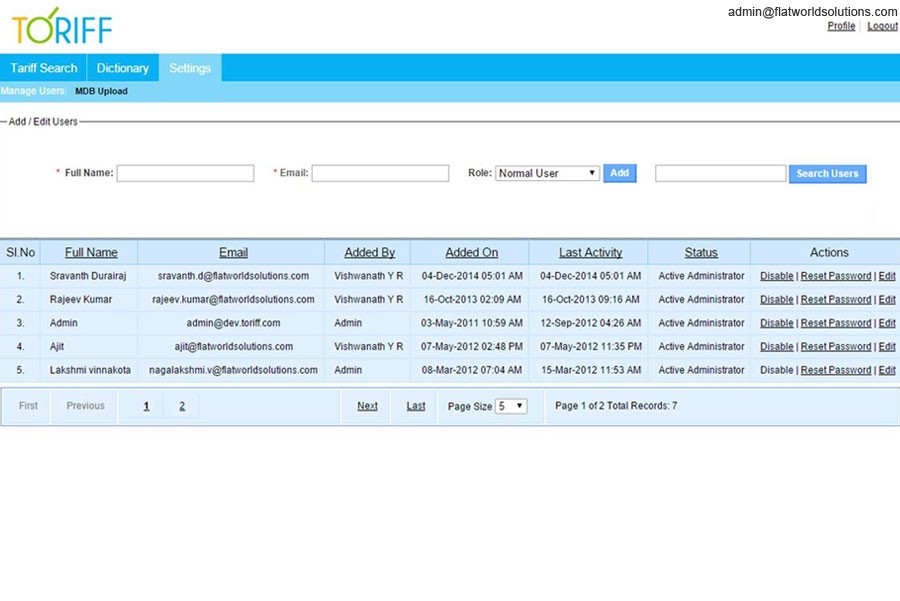Open the Profile link
Image resolution: width=900 pixels, height=601 pixels.
pos(841,26)
